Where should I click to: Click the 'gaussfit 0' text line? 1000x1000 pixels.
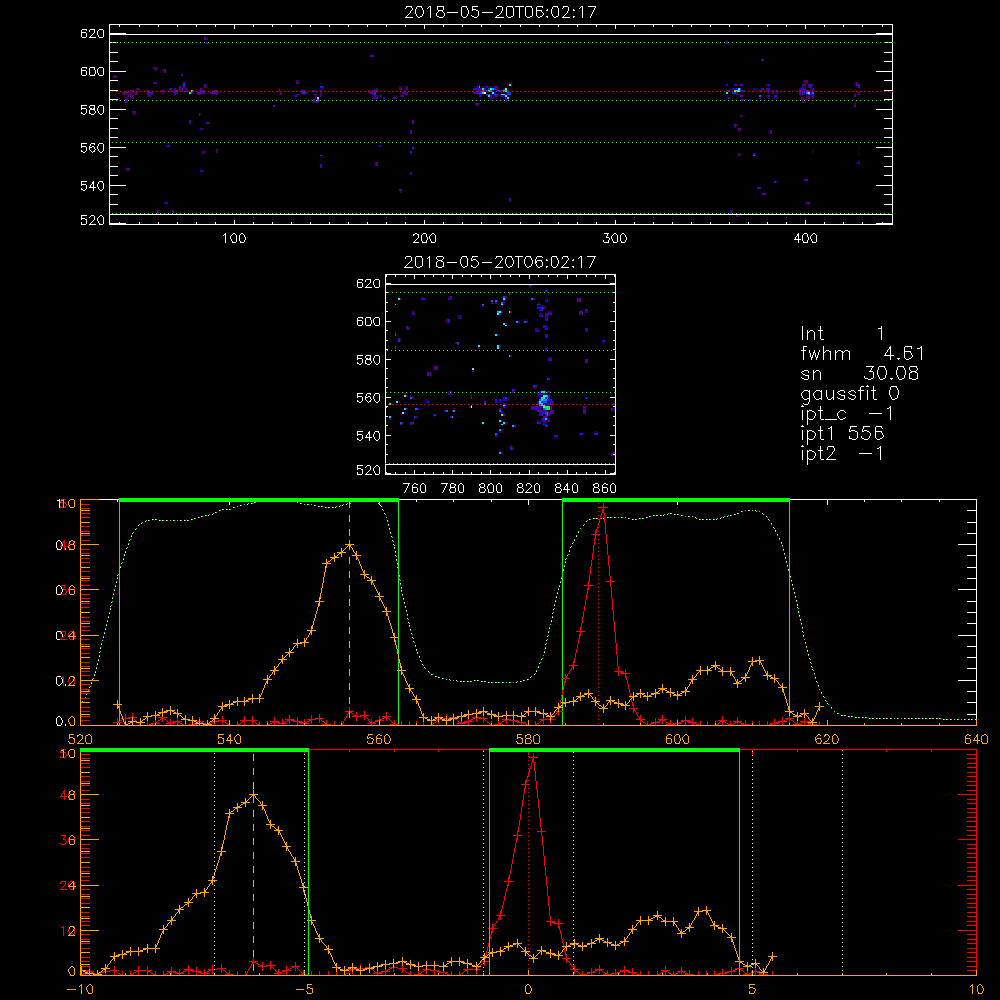[849, 393]
